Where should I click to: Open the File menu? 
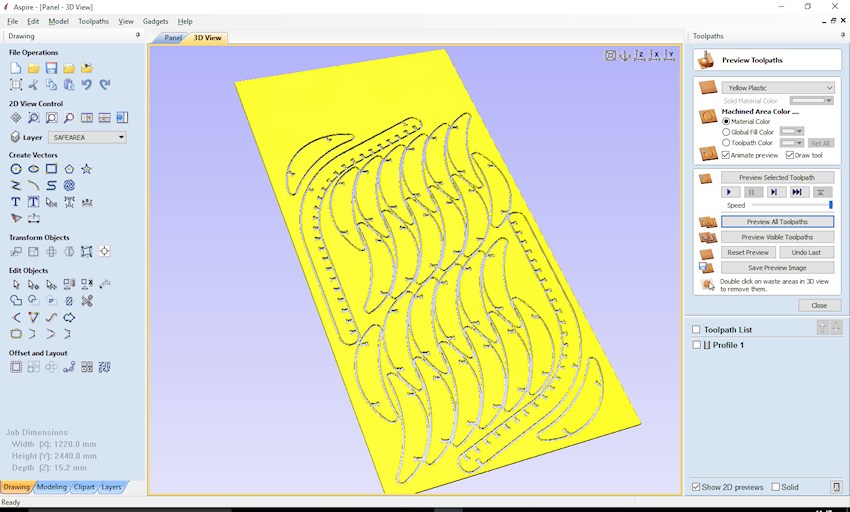tap(12, 21)
